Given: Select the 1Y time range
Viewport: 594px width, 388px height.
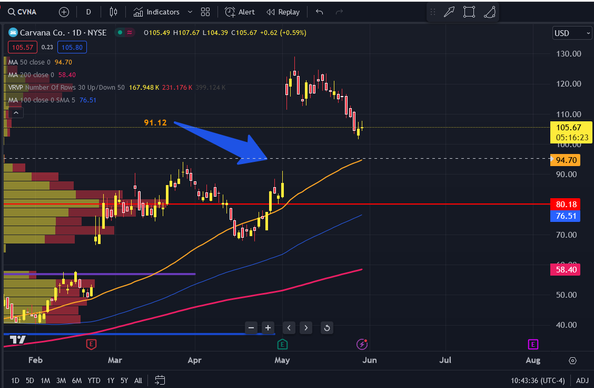Looking at the screenshot, I should point(111,380).
